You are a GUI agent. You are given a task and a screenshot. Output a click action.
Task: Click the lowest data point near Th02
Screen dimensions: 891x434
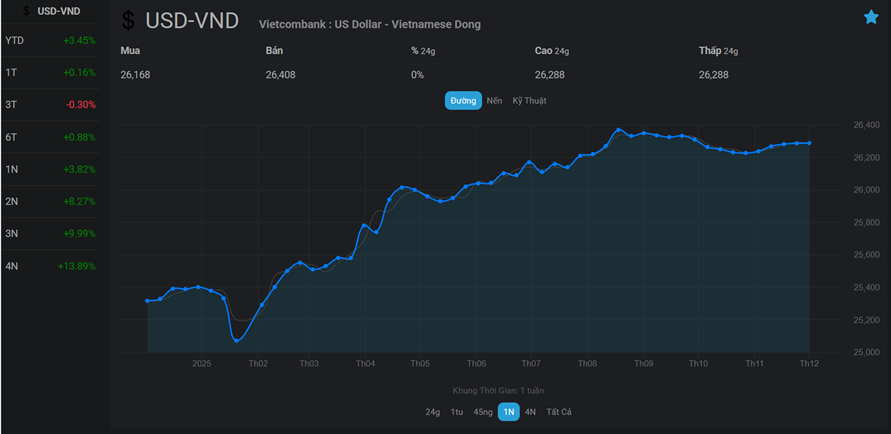click(237, 340)
